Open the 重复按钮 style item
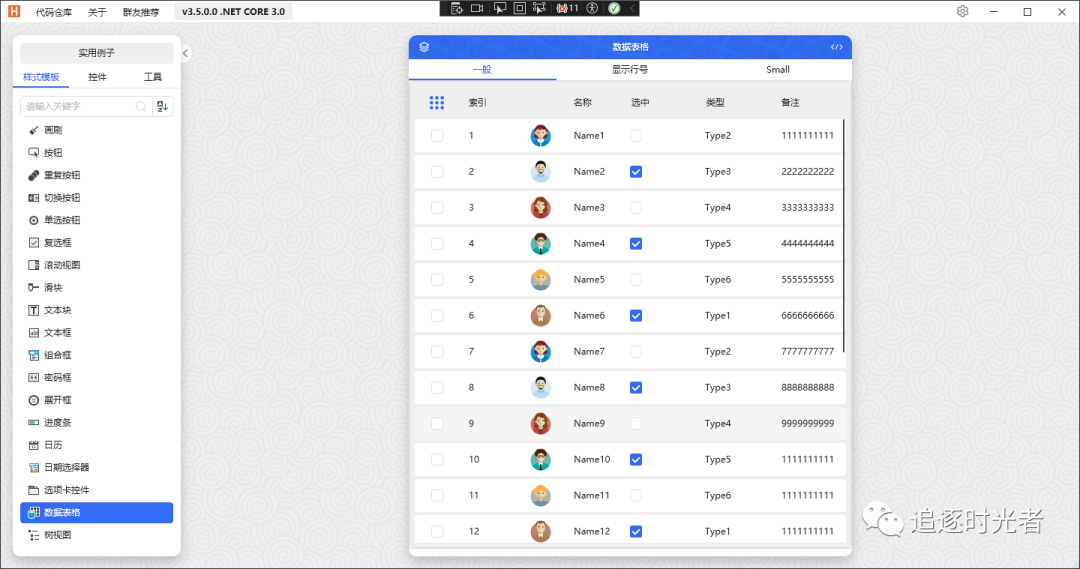This screenshot has width=1080, height=569. click(96, 175)
